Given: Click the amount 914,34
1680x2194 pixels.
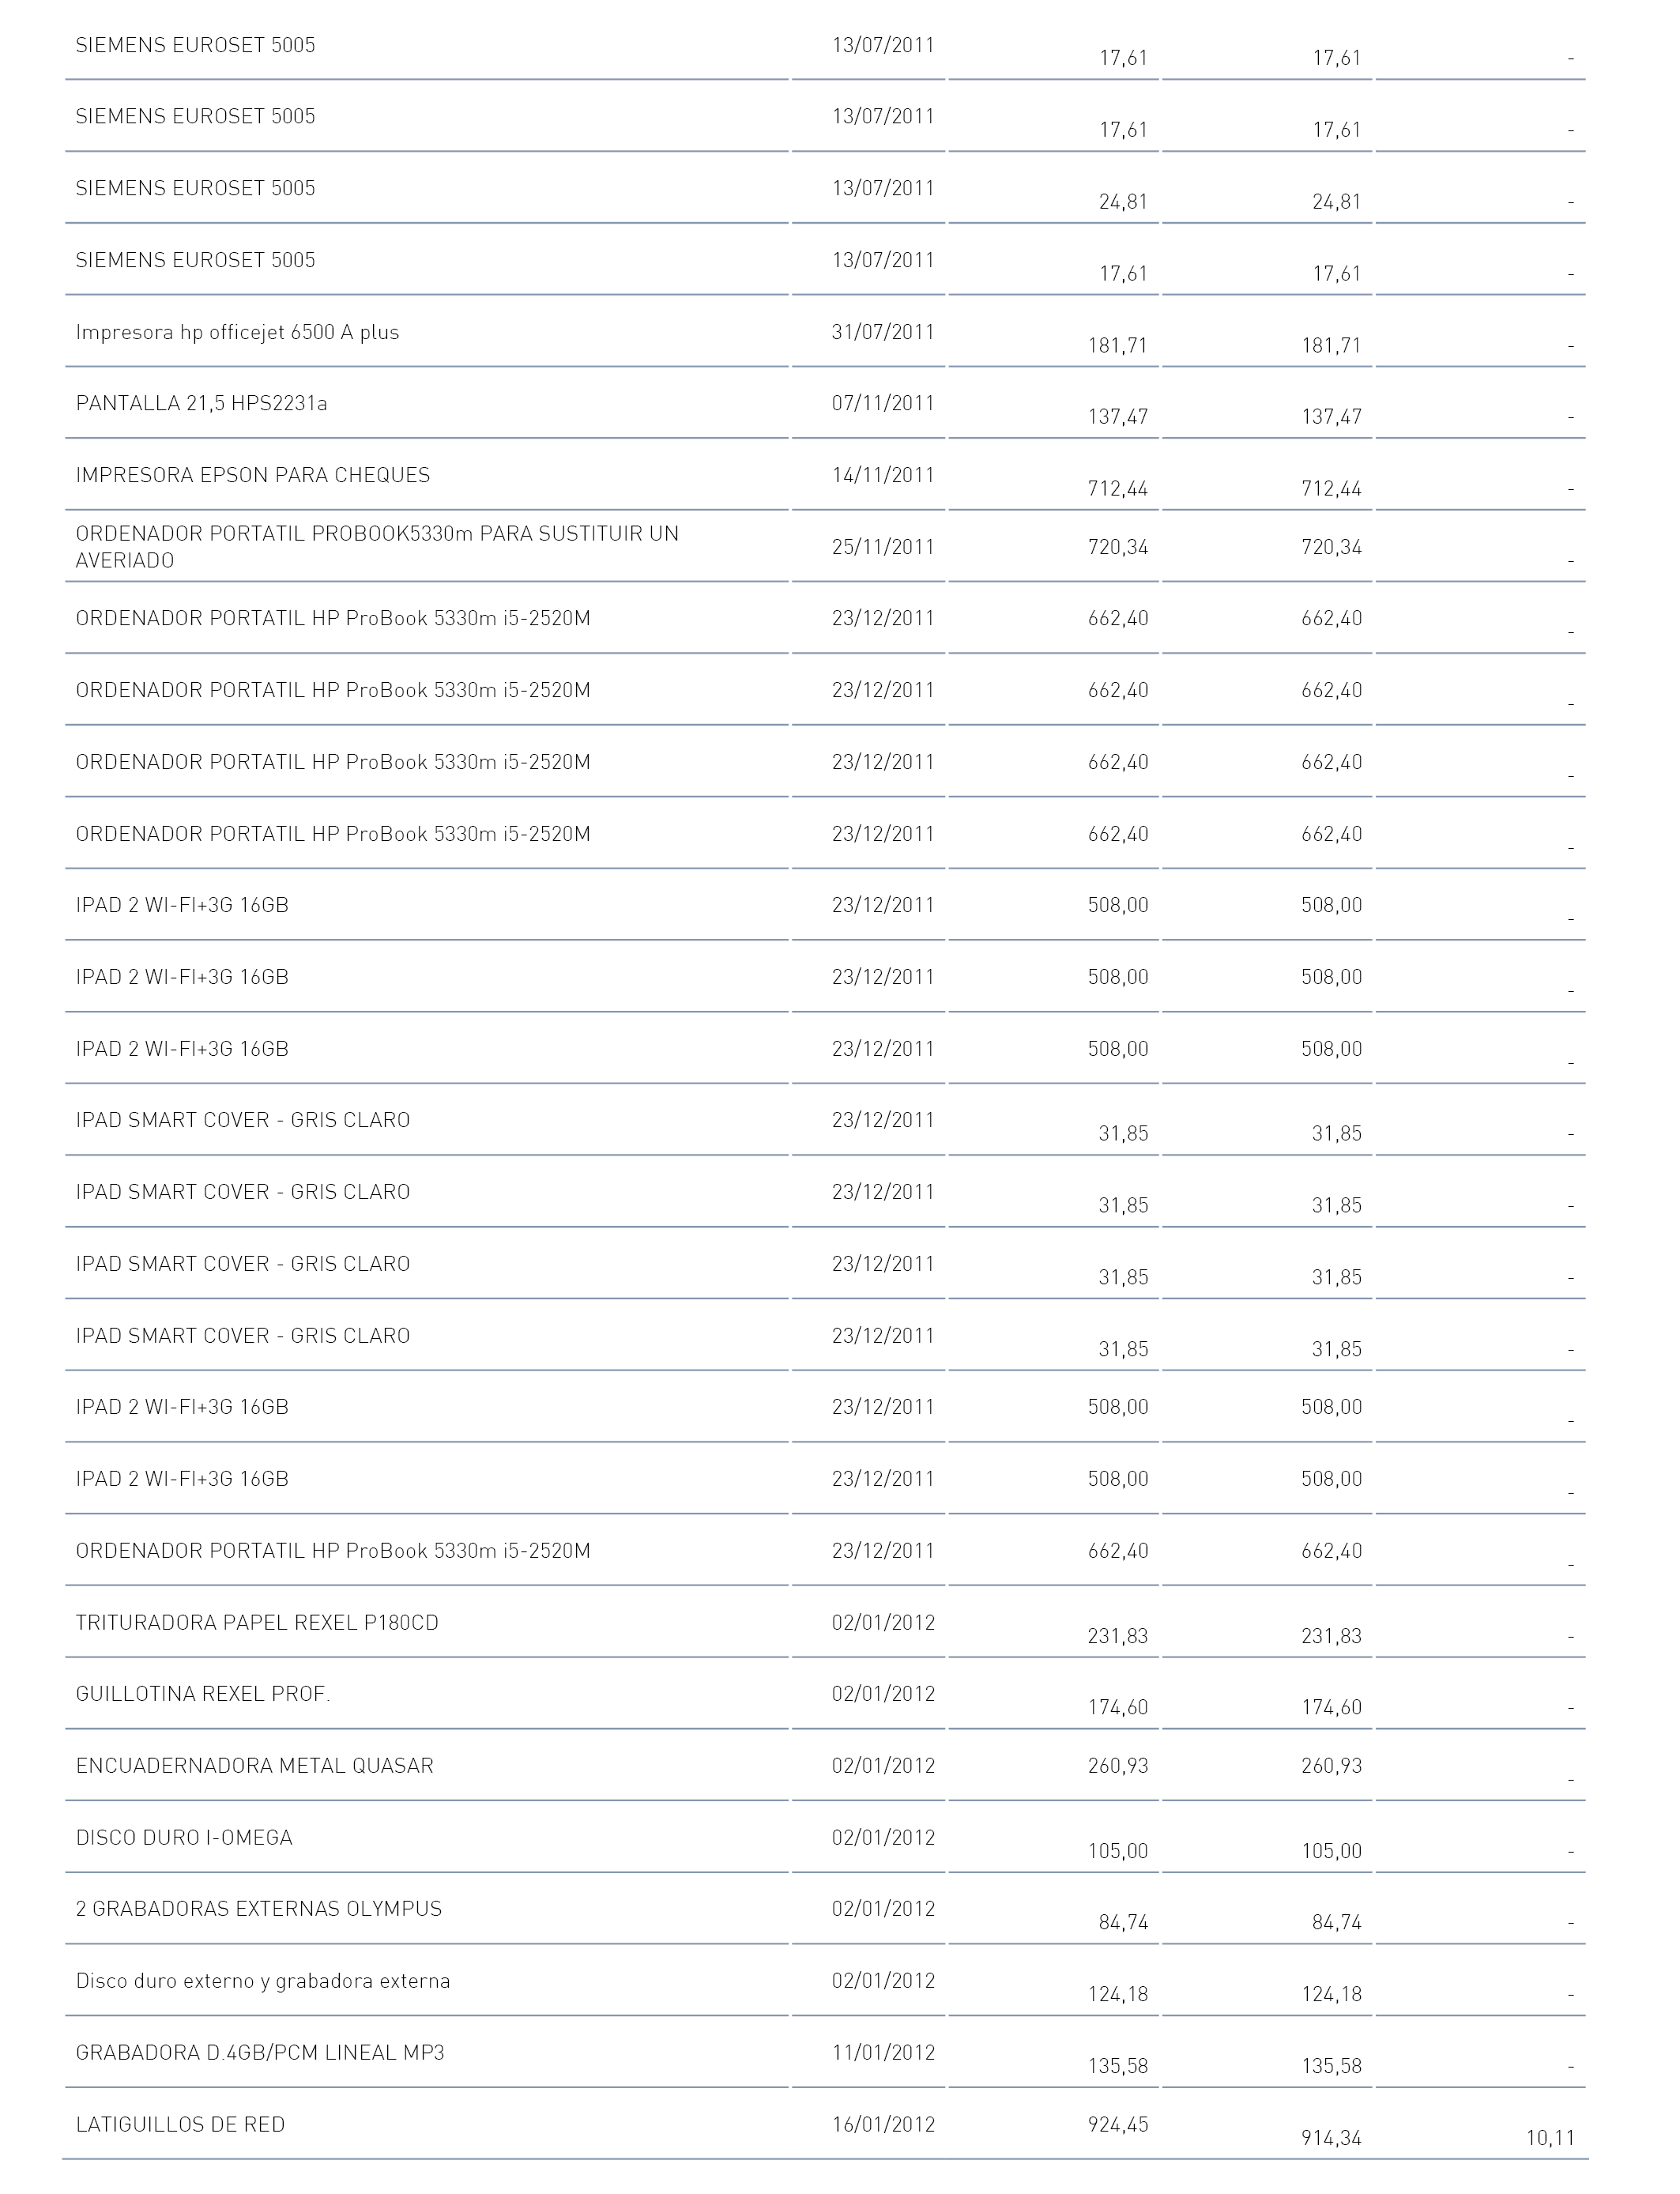Looking at the screenshot, I should [1332, 2138].
